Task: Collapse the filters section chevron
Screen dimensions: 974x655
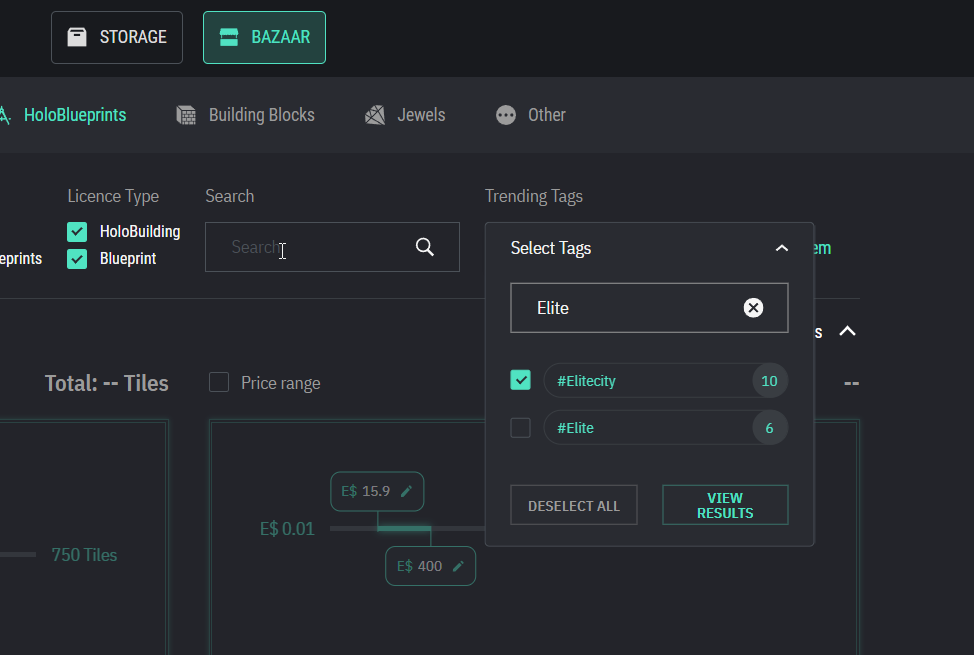Action: tap(847, 331)
